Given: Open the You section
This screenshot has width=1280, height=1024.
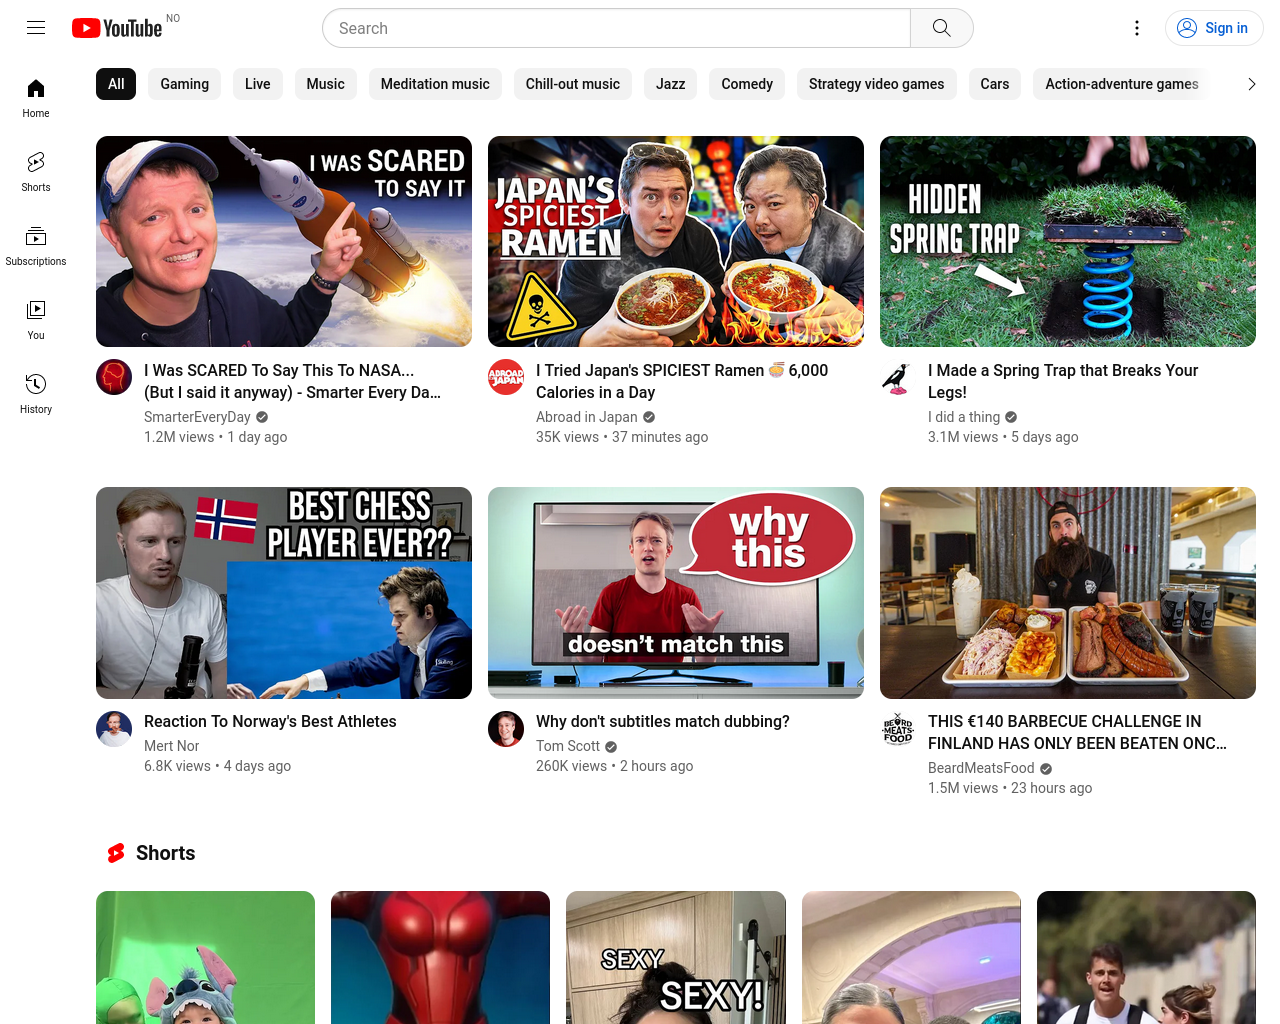Looking at the screenshot, I should tap(36, 320).
